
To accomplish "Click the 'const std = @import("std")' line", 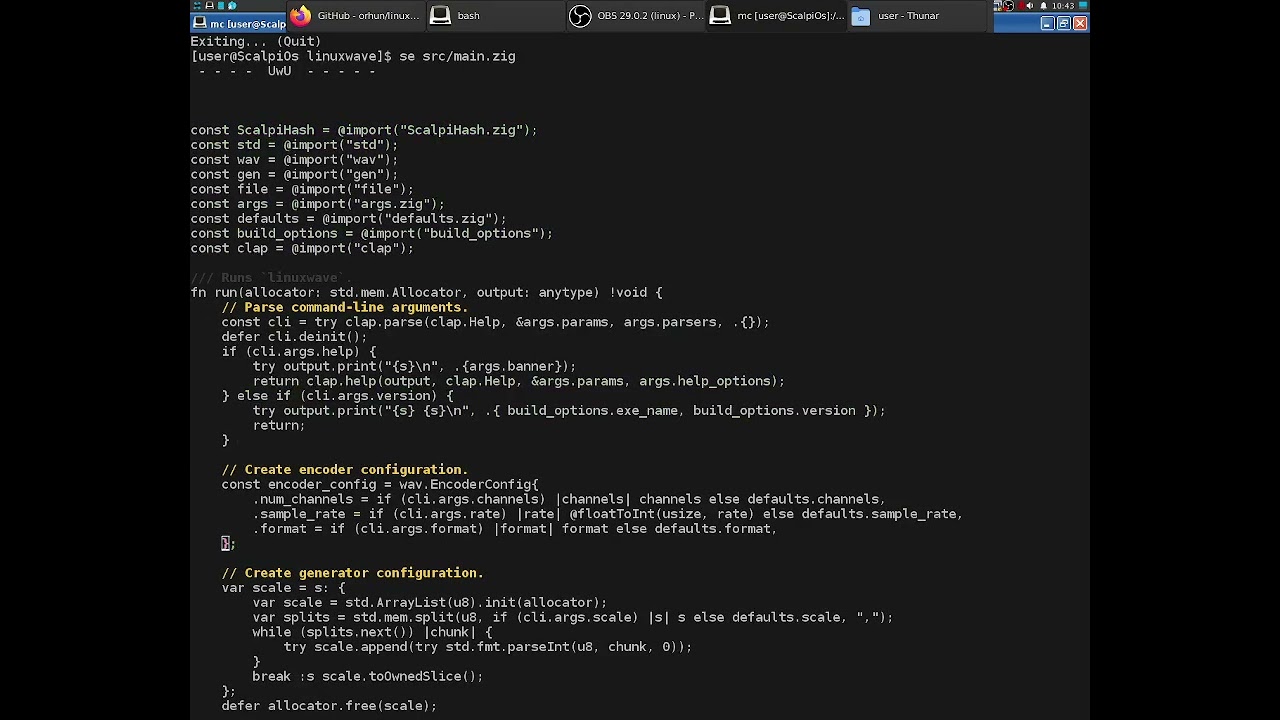I will tap(294, 145).
